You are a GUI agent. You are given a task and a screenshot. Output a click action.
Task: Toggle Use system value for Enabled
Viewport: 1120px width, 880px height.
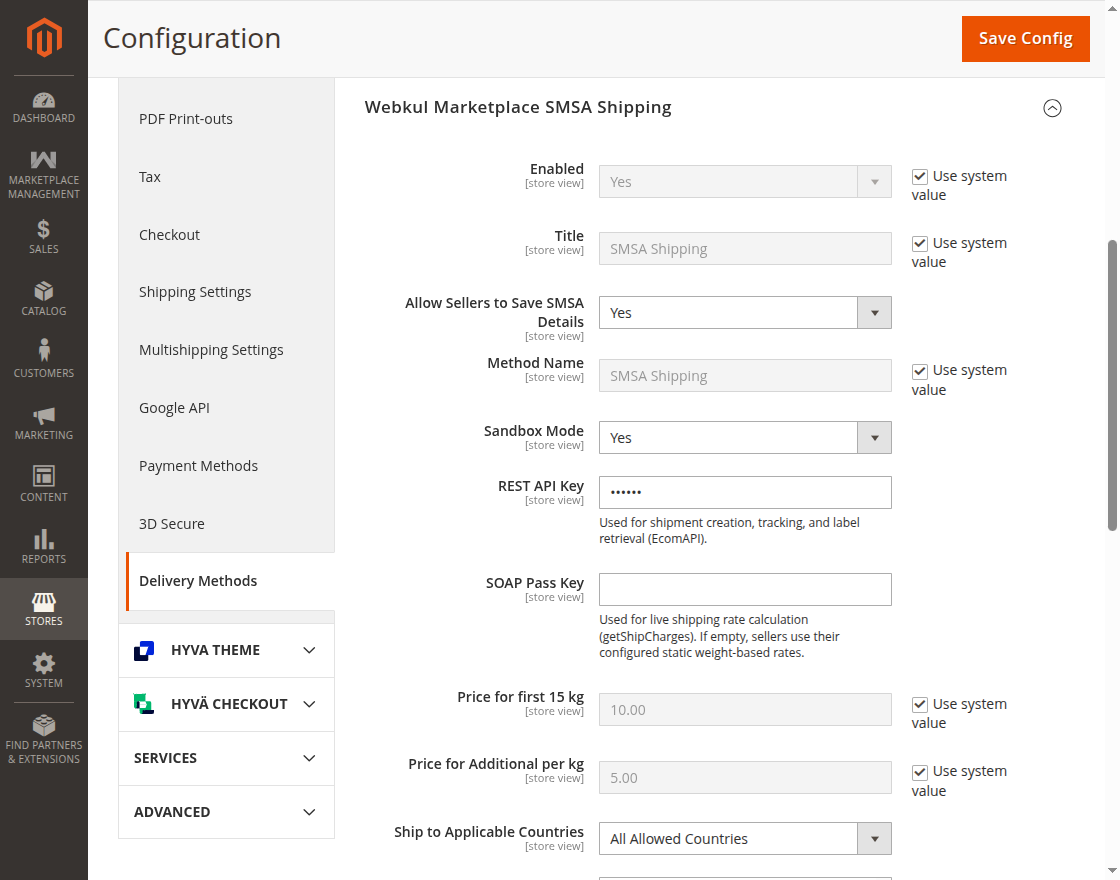tap(920, 176)
